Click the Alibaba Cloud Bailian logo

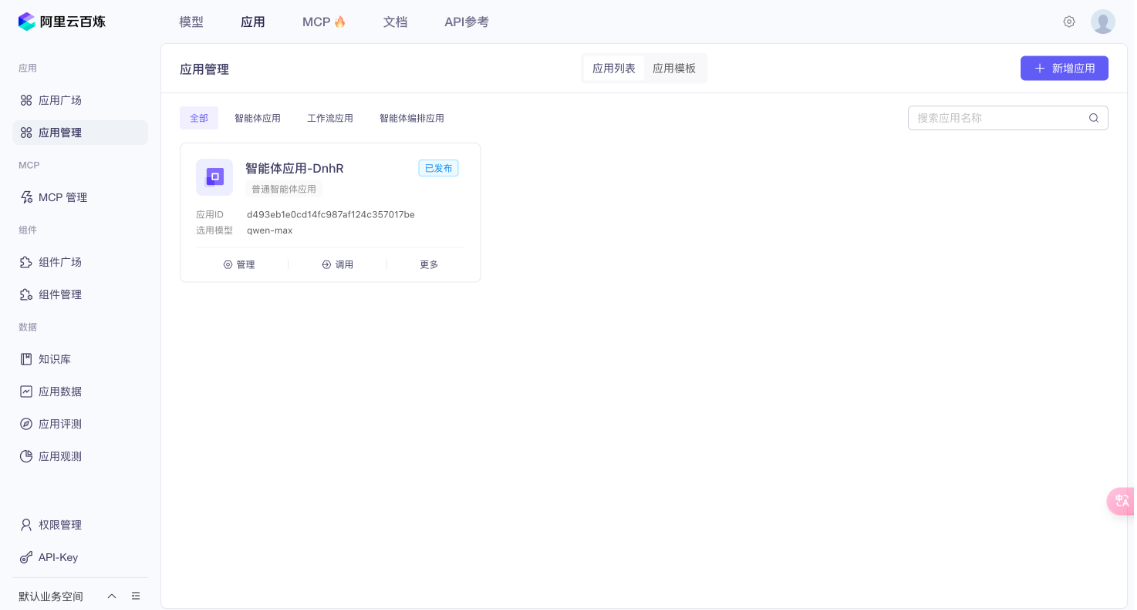[x=62, y=21]
